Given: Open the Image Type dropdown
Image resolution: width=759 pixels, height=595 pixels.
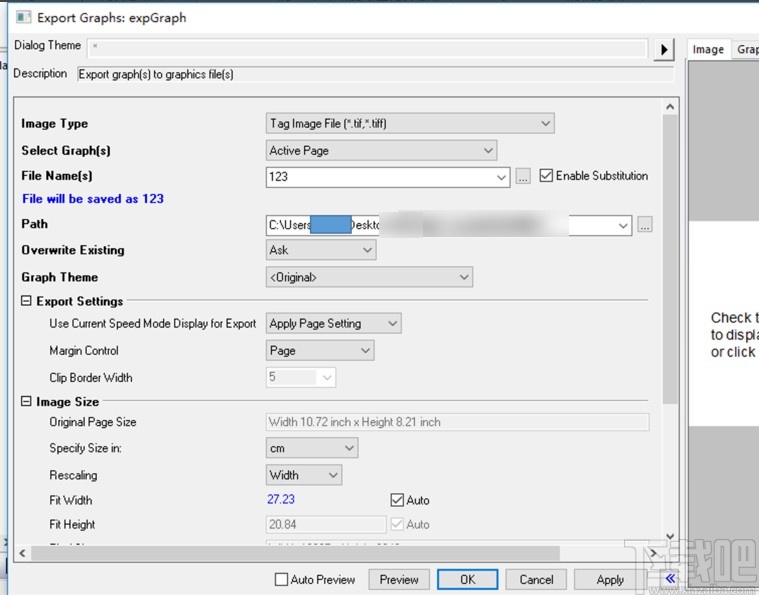Looking at the screenshot, I should 410,123.
